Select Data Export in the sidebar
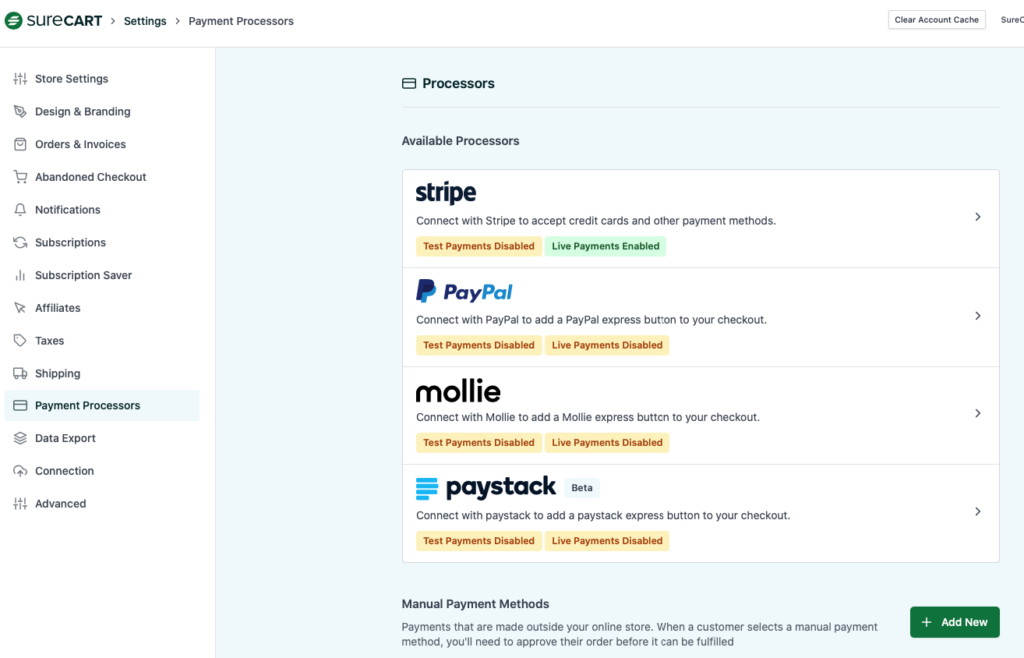The height and width of the screenshot is (658, 1024). click(x=65, y=438)
